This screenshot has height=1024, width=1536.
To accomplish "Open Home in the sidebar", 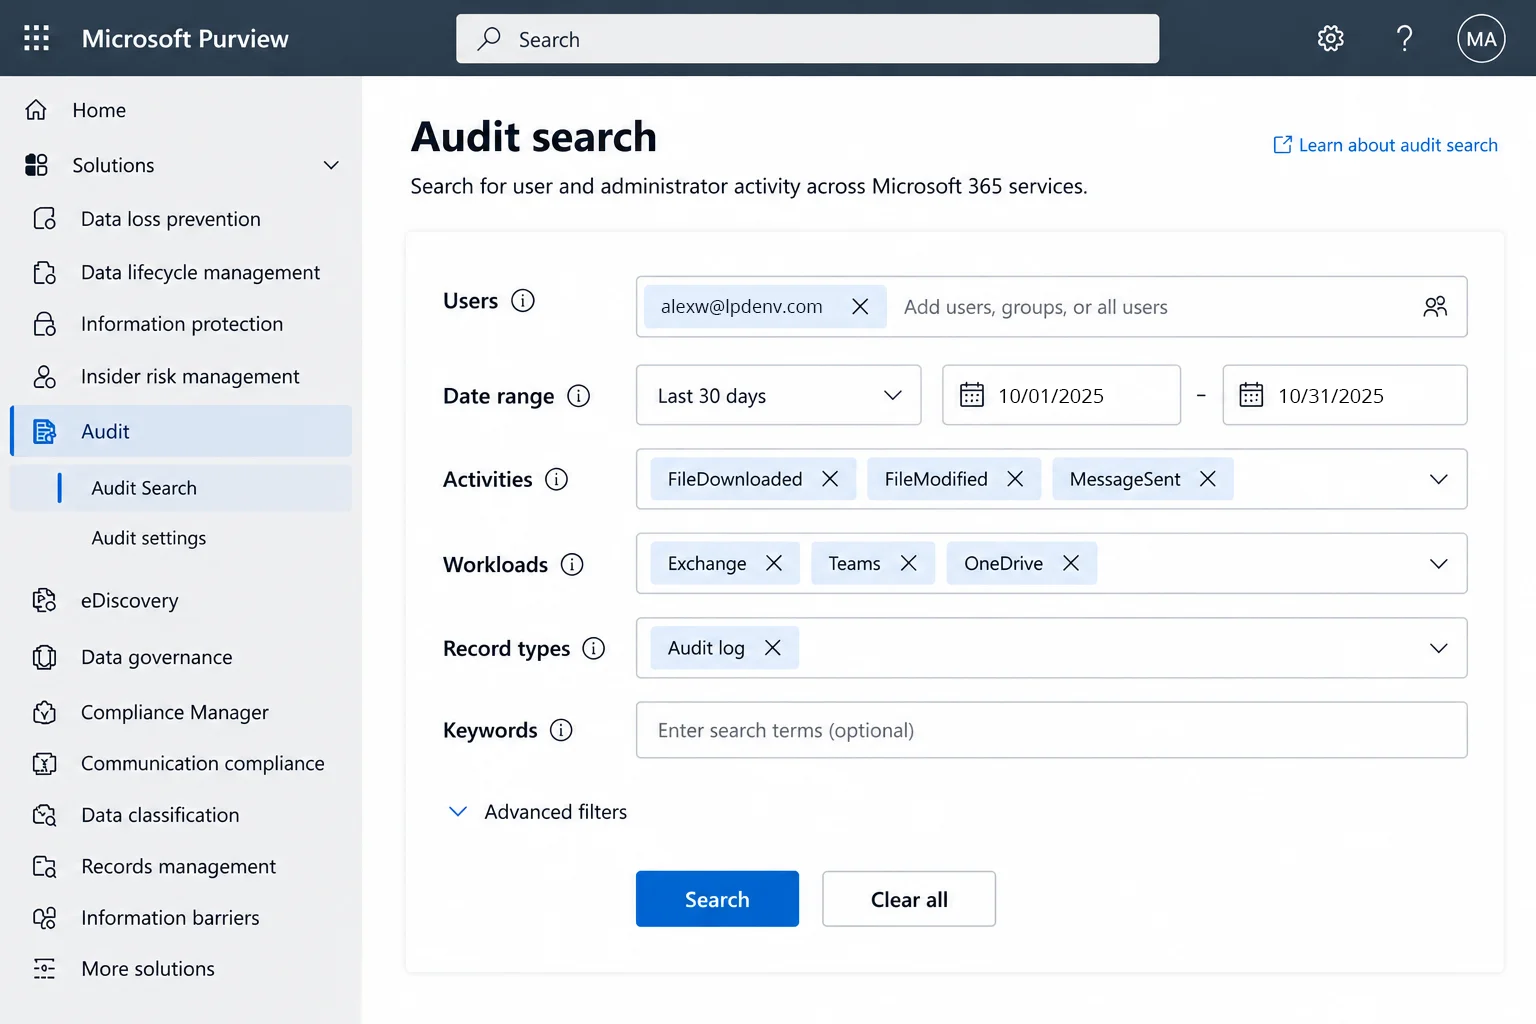I will pyautogui.click(x=180, y=110).
